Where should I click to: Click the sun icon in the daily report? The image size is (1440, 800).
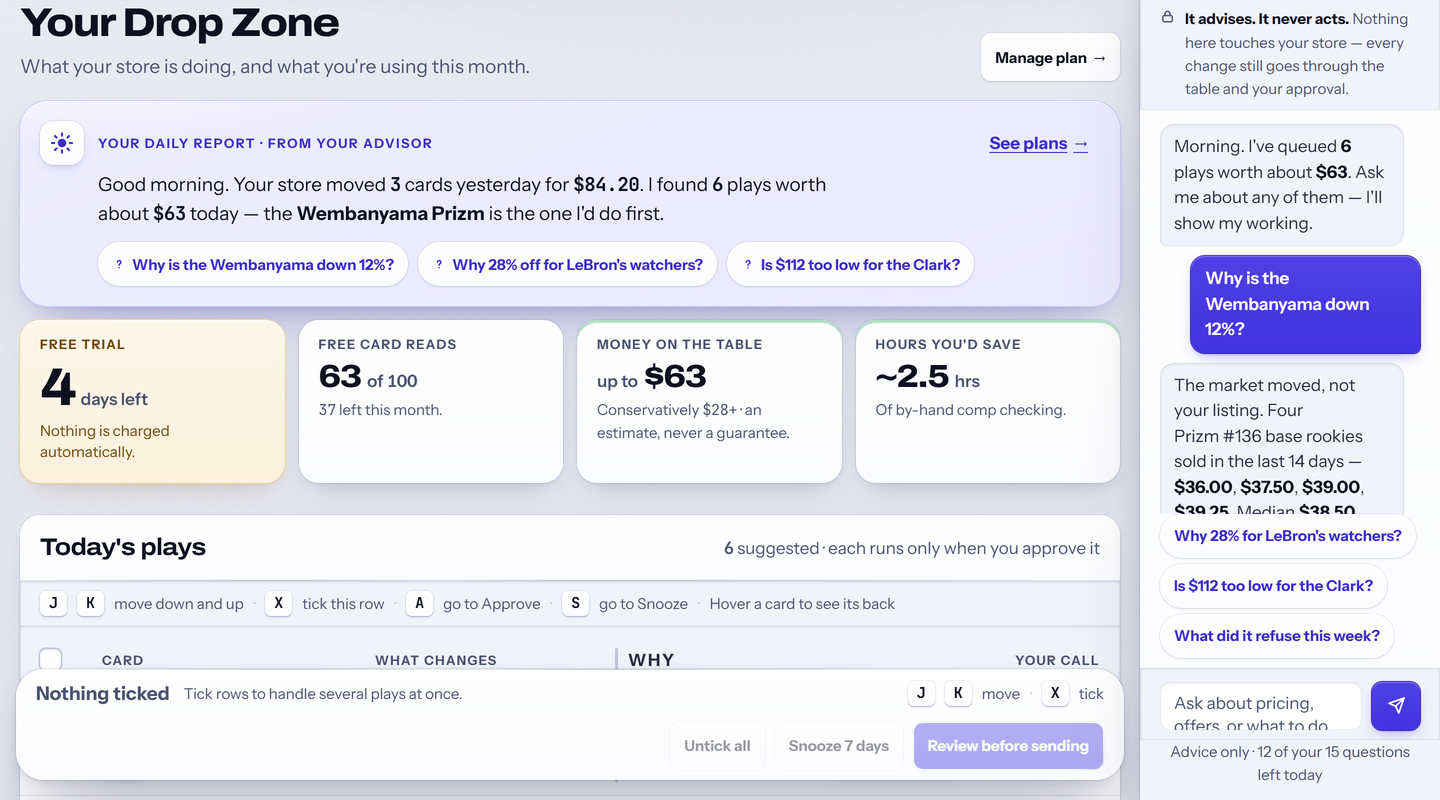(x=62, y=143)
